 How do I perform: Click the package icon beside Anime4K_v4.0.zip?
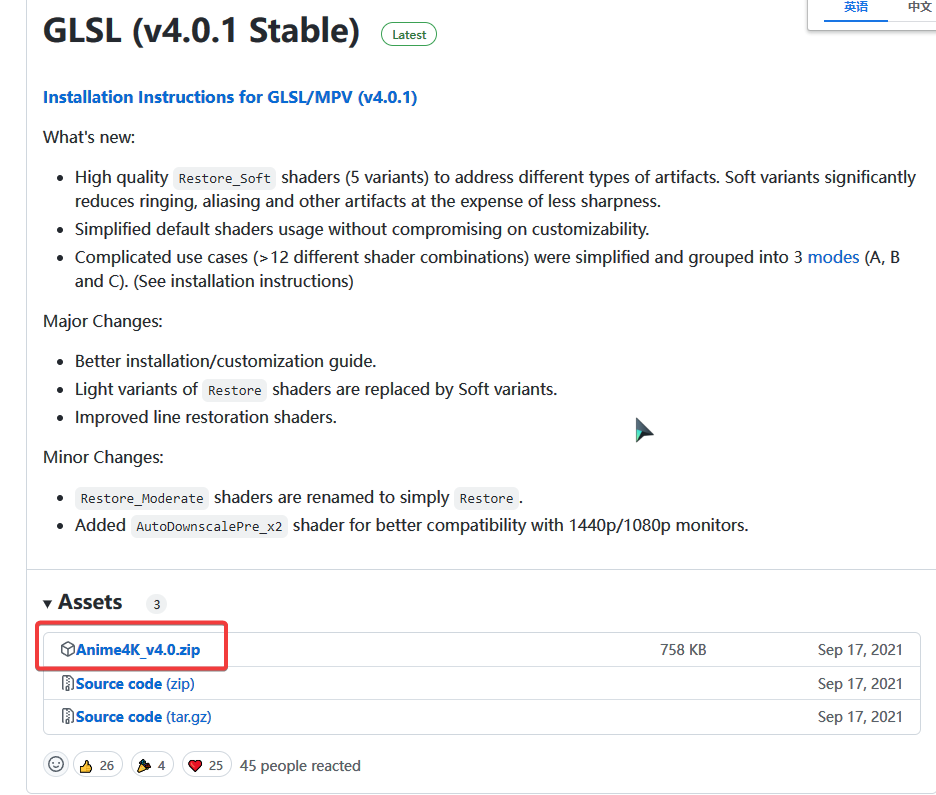[68, 650]
